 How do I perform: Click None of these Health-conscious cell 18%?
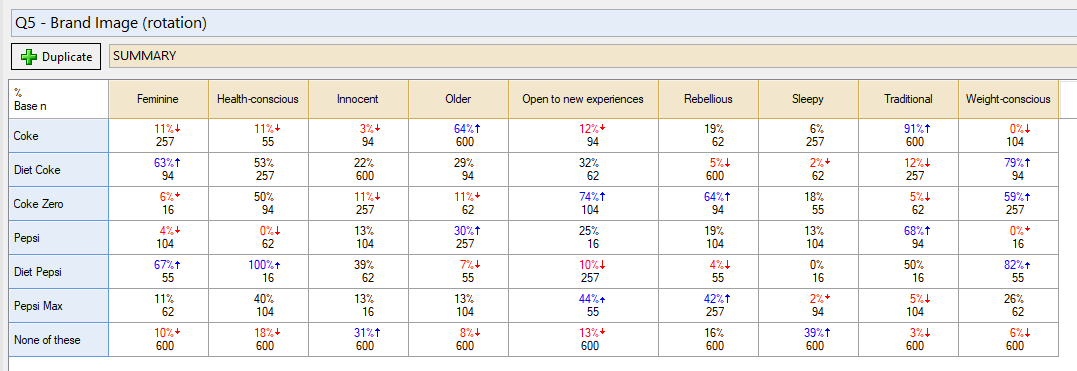pos(258,339)
